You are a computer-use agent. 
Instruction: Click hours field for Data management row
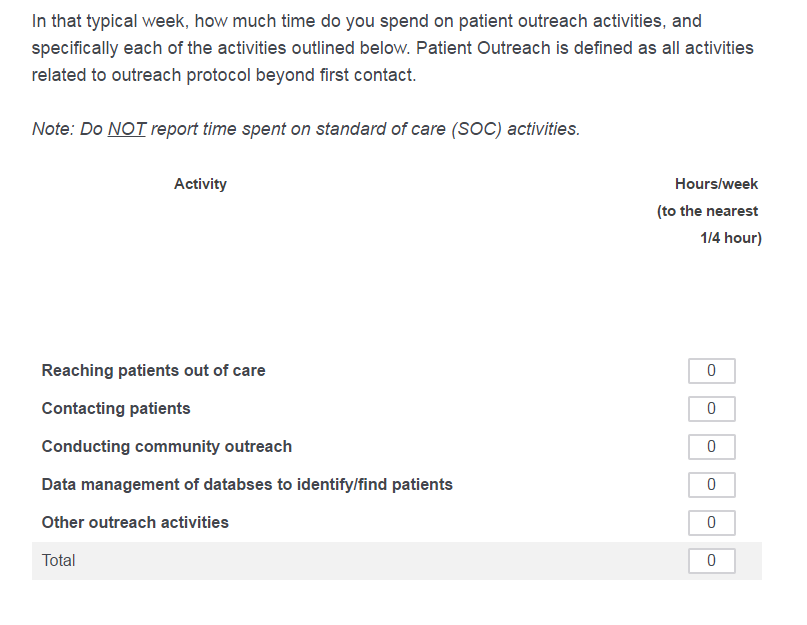pyautogui.click(x=711, y=485)
